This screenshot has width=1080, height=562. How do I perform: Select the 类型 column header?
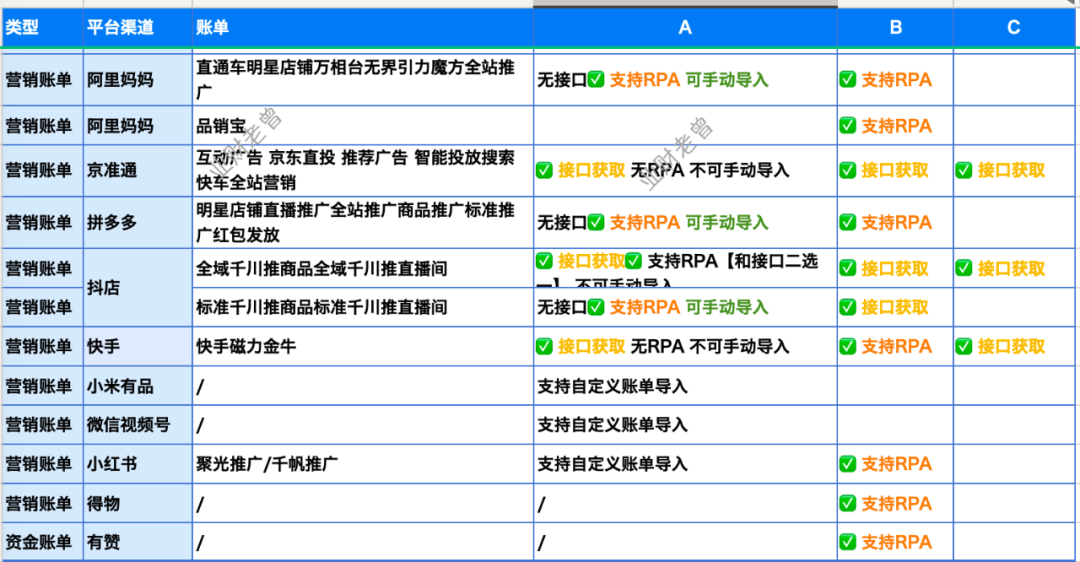click(42, 28)
